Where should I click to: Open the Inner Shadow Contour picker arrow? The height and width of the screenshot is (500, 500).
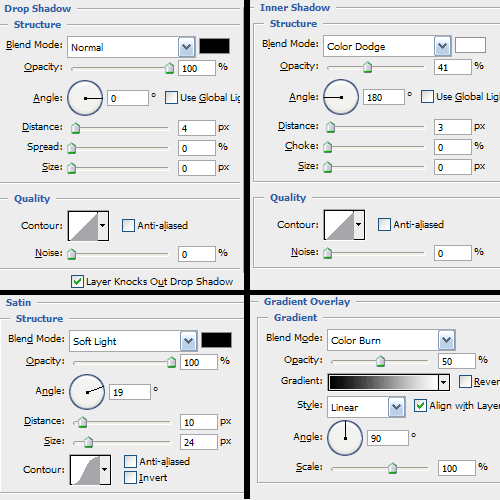tap(359, 225)
